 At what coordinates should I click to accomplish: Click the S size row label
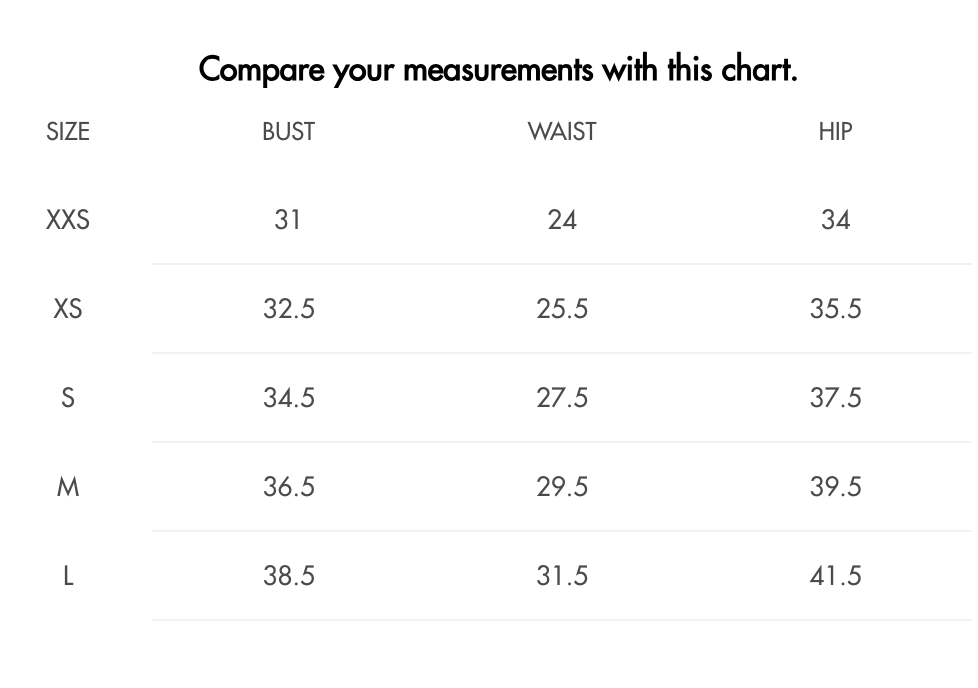[x=68, y=398]
